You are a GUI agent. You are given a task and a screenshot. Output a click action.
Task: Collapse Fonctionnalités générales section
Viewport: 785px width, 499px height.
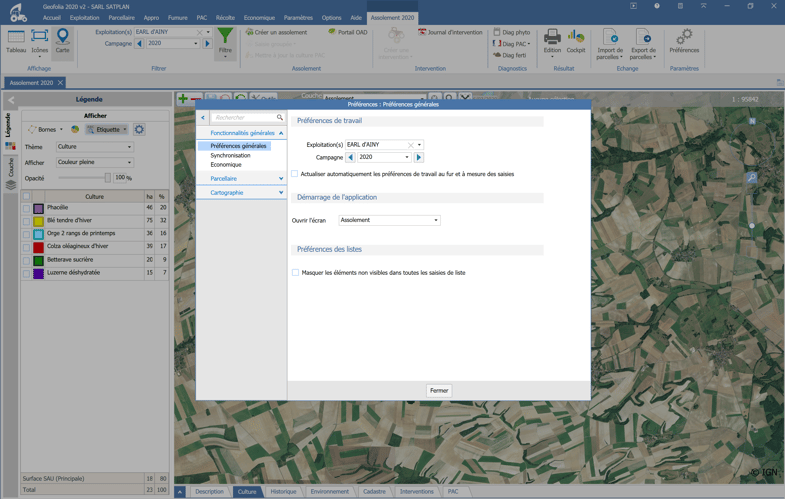coord(281,133)
